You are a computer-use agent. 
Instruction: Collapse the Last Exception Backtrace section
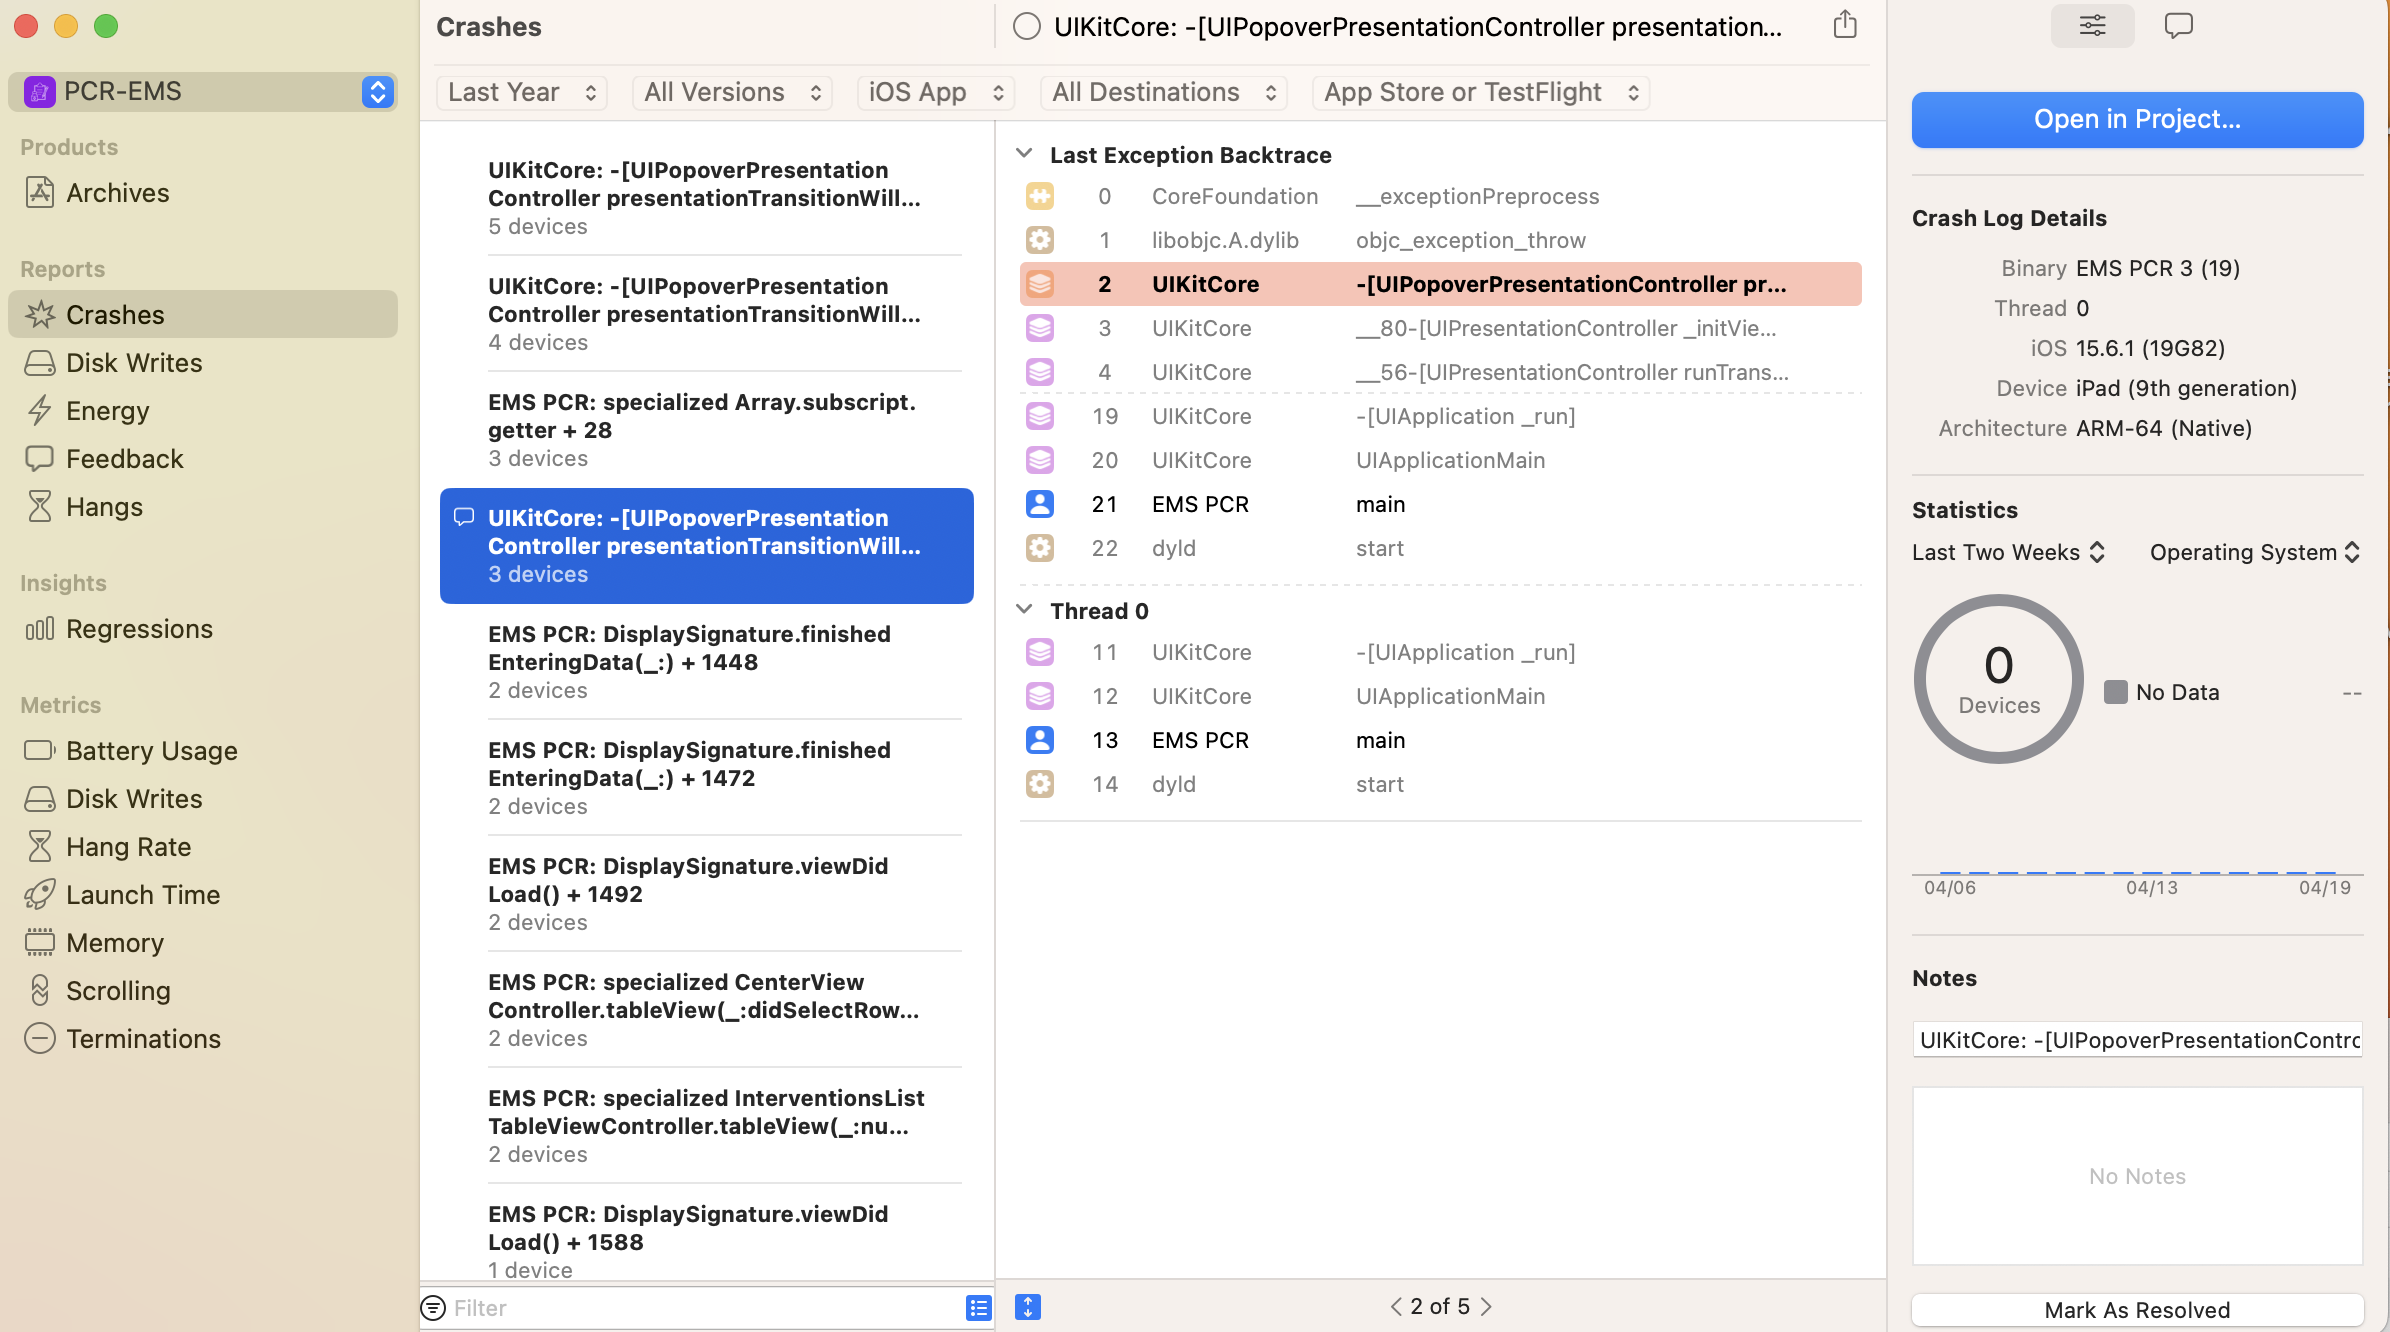tap(1024, 154)
